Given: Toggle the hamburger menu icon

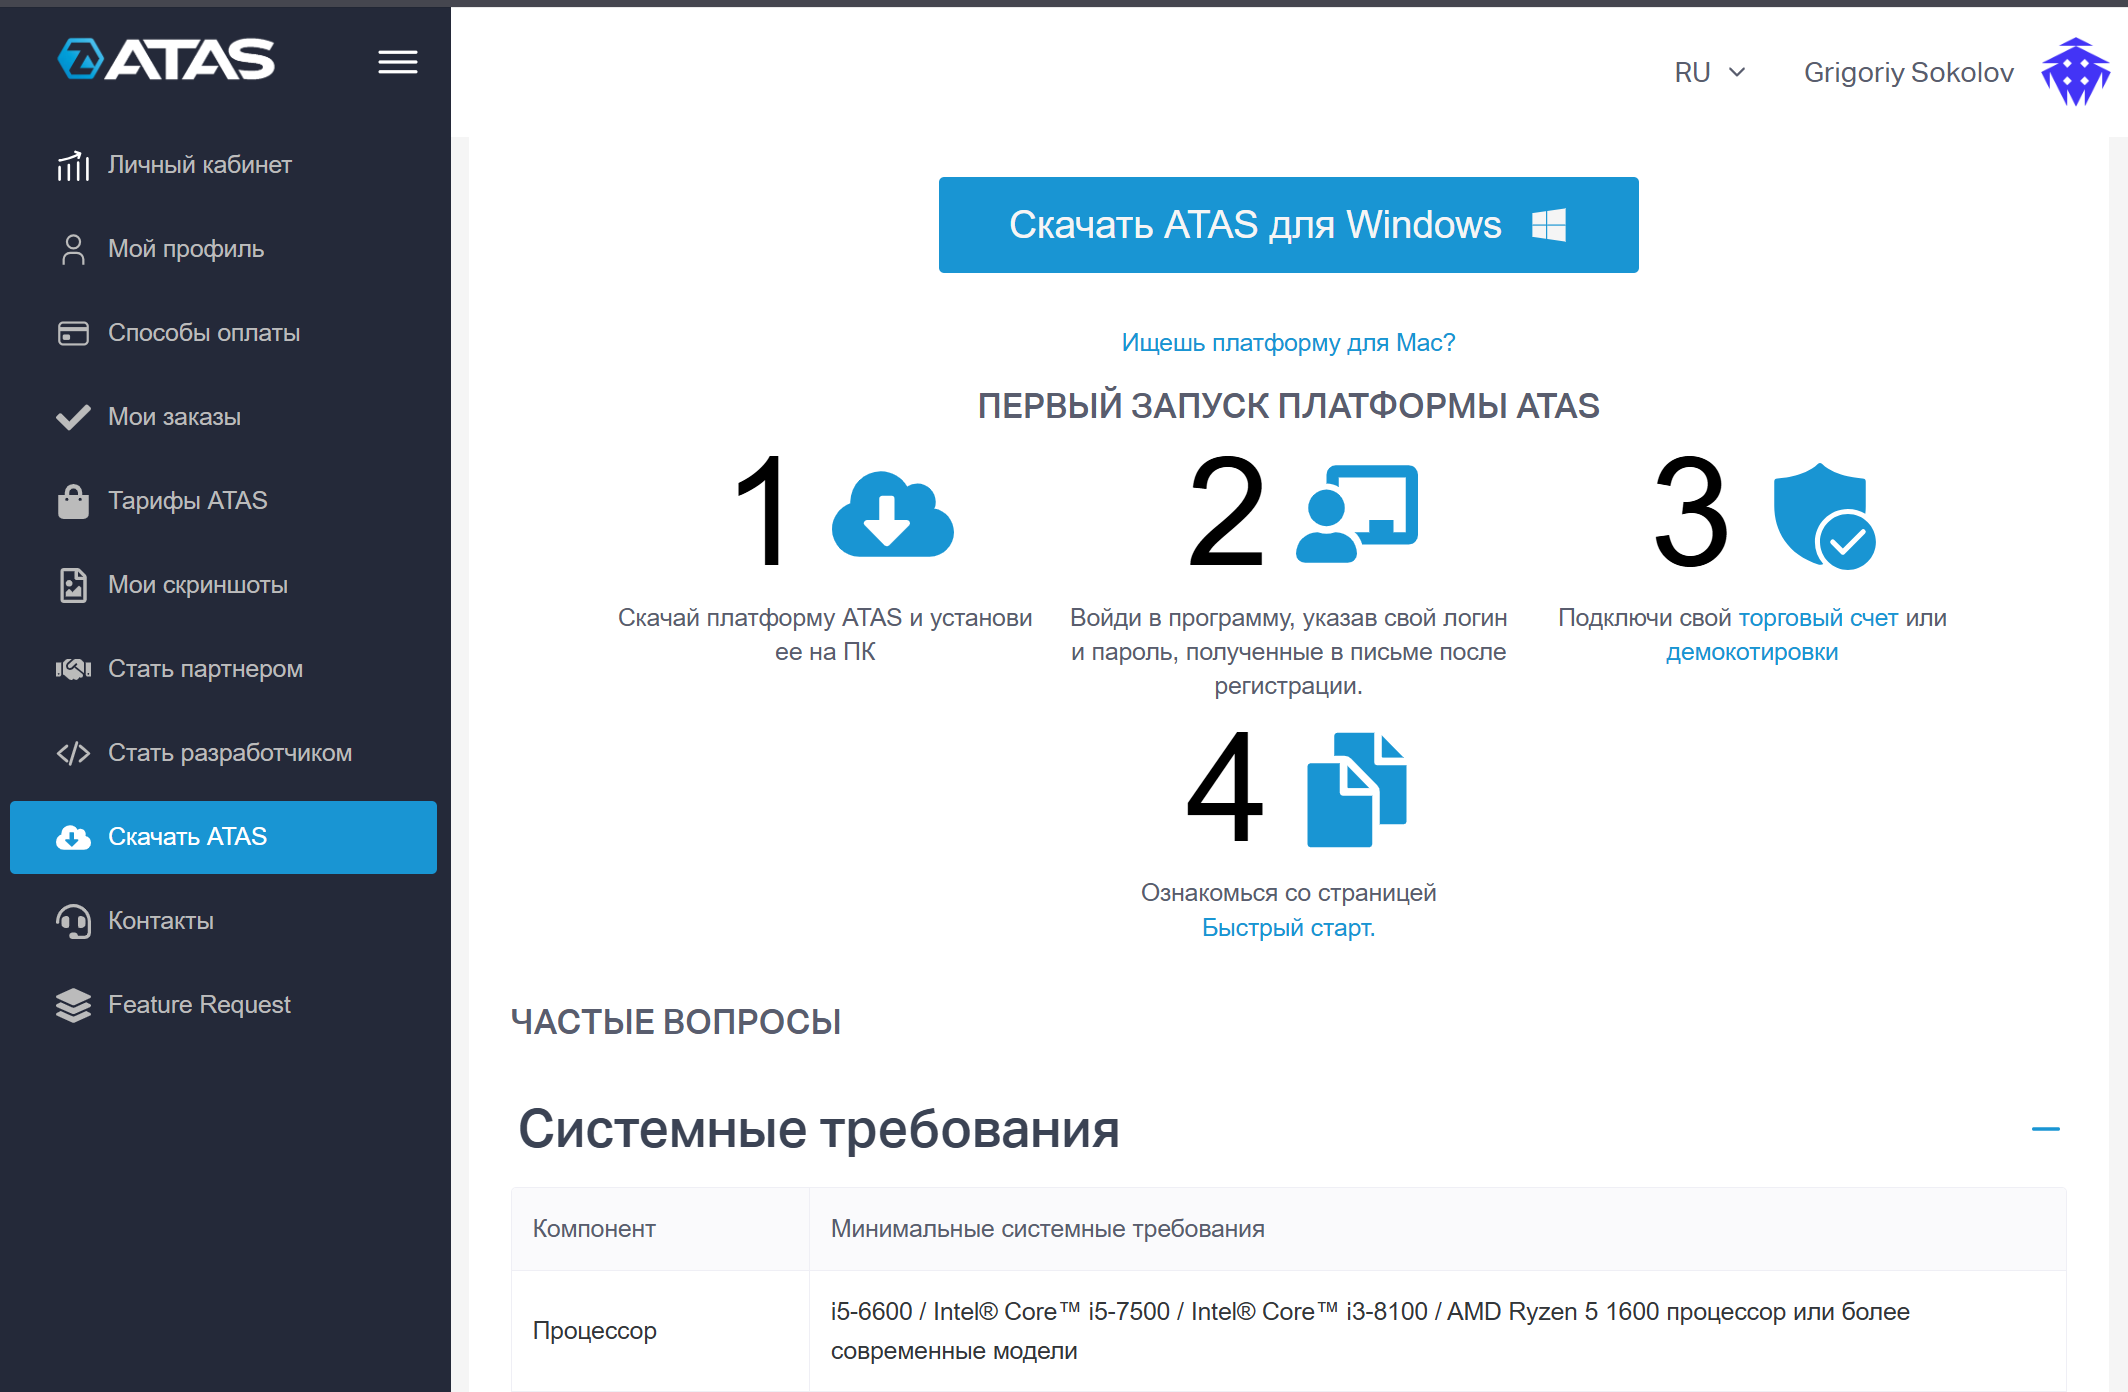Looking at the screenshot, I should pyautogui.click(x=397, y=62).
